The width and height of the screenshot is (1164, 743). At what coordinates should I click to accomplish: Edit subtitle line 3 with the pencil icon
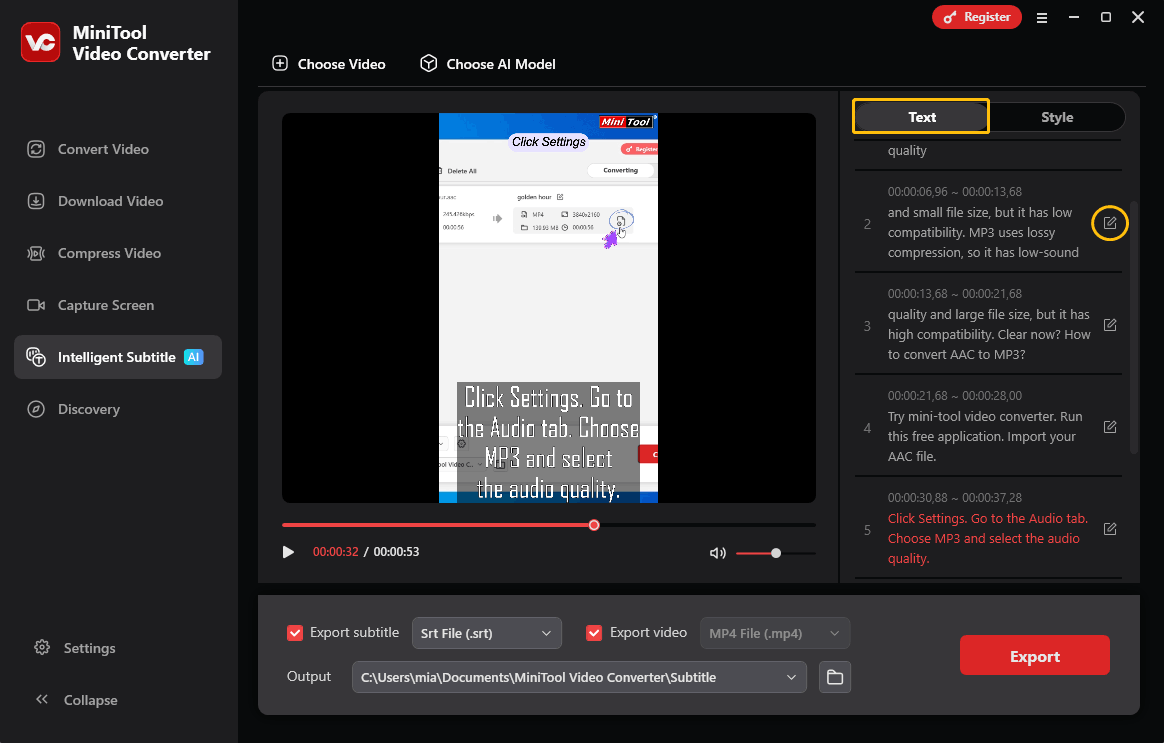(x=1110, y=325)
